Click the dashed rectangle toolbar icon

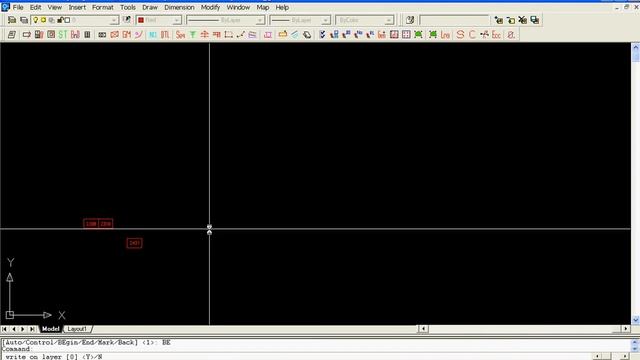229,35
